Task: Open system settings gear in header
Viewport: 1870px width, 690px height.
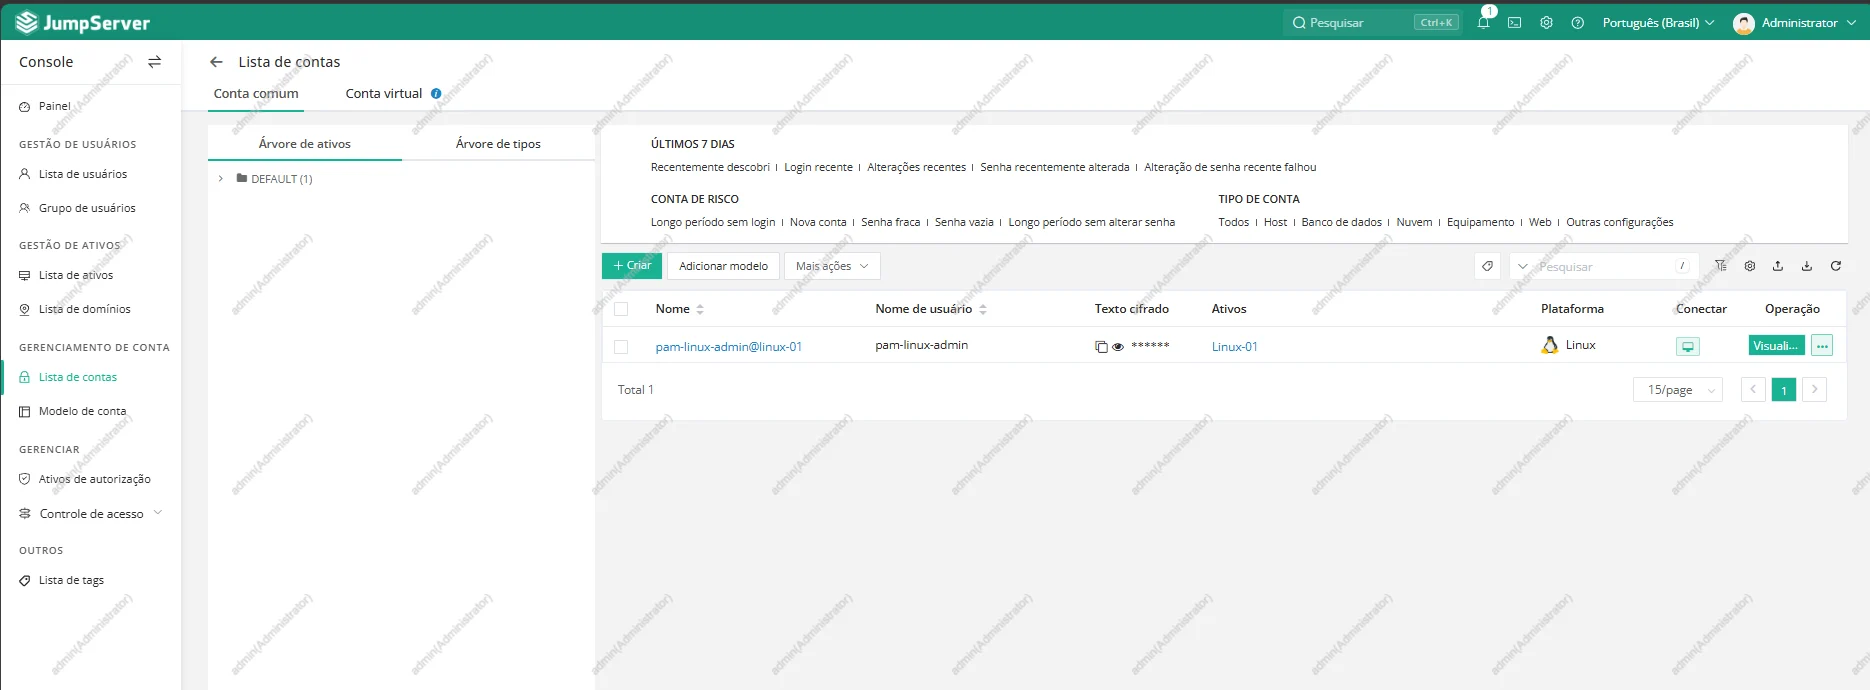Action: [x=1546, y=22]
